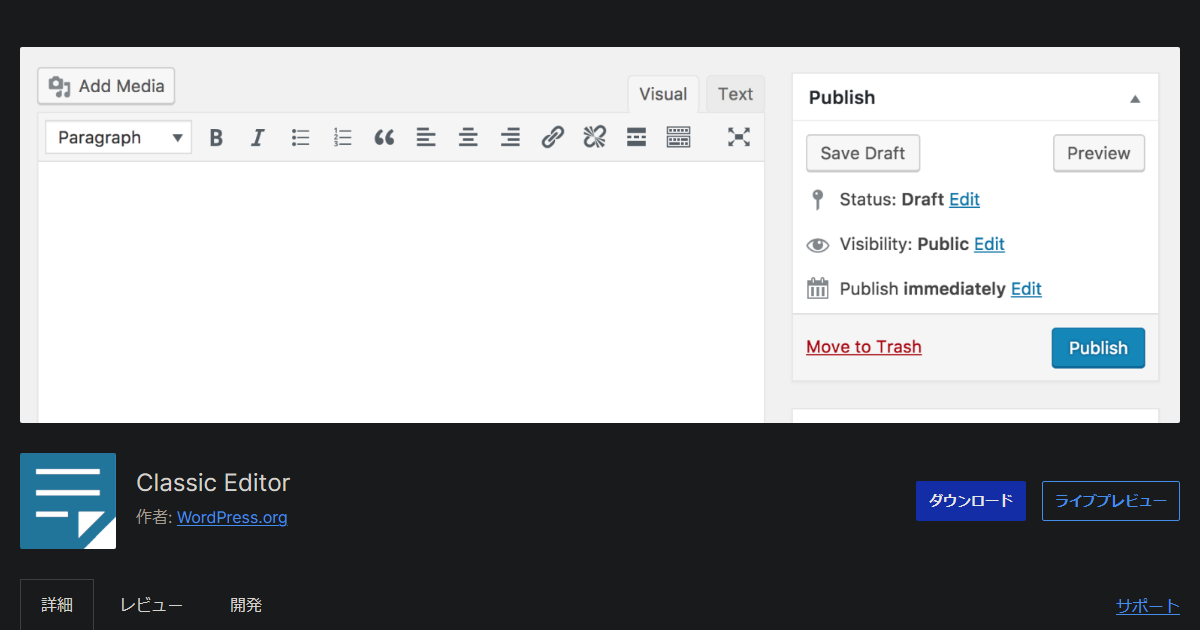
Task: Align text right
Action: pyautogui.click(x=510, y=138)
